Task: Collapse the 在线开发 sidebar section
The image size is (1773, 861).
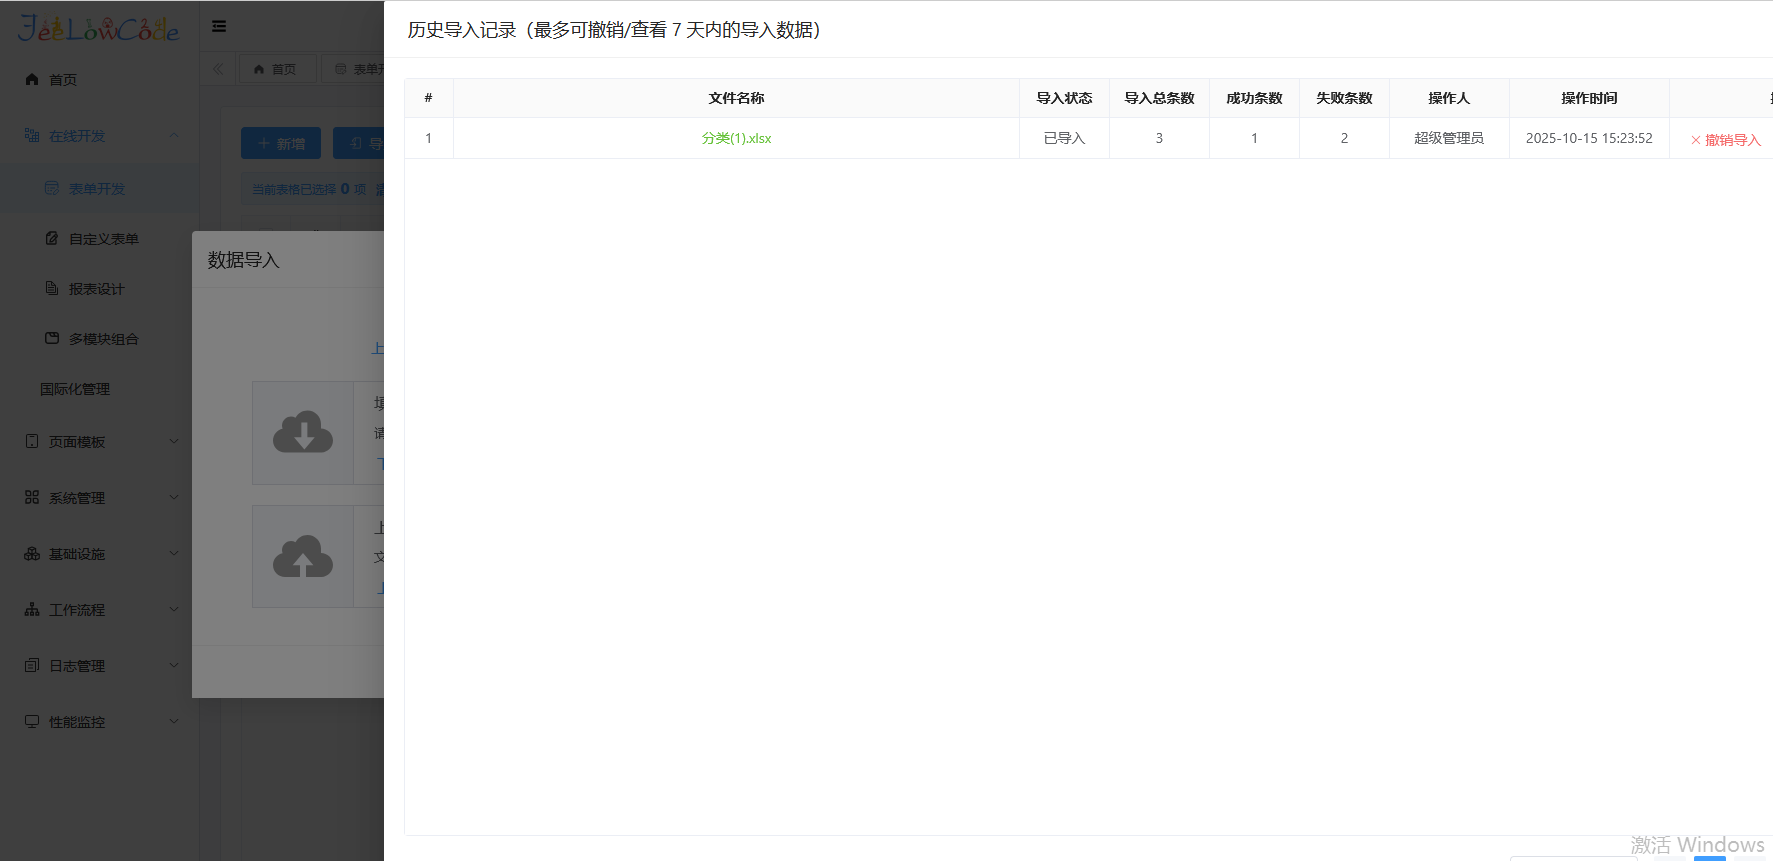Action: tap(100, 135)
